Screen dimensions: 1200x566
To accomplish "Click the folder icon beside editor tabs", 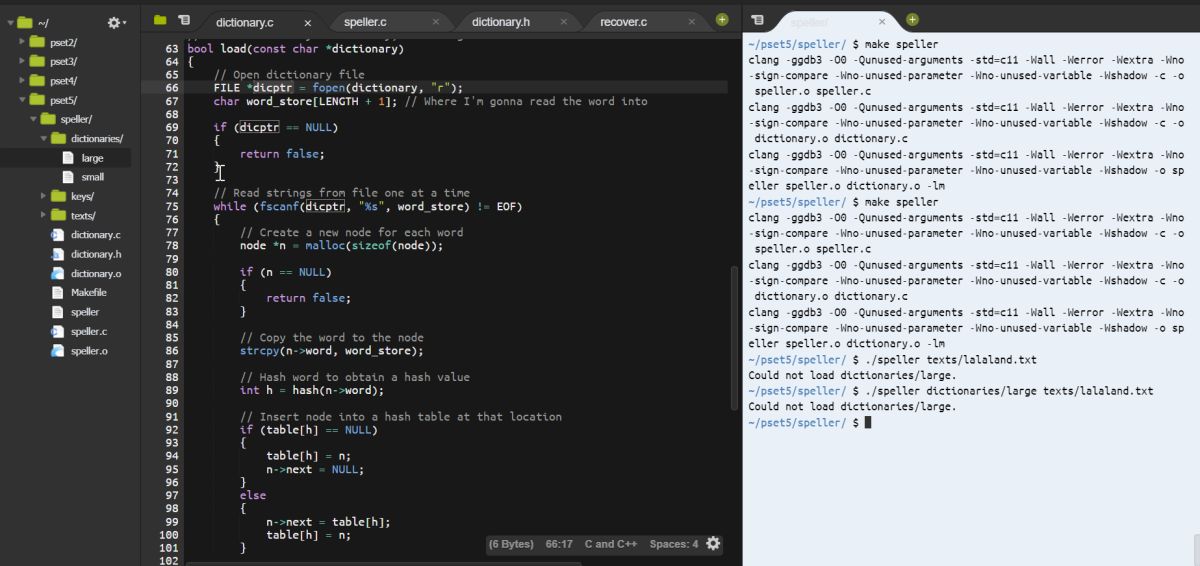I will click(160, 20).
